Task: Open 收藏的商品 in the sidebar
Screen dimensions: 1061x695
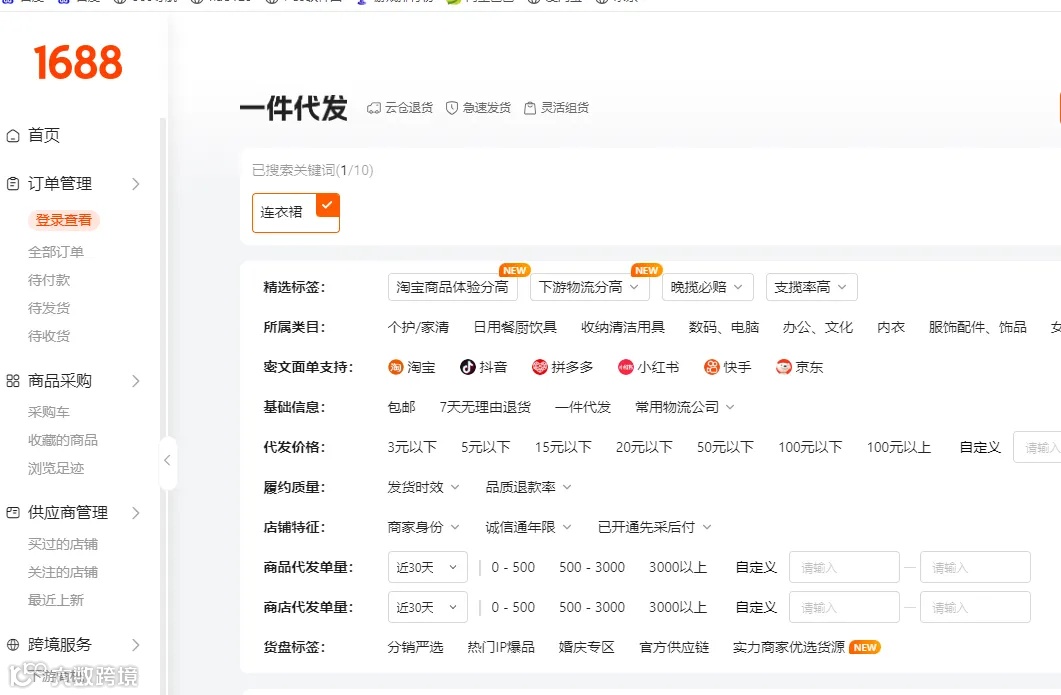Action: tap(62, 440)
